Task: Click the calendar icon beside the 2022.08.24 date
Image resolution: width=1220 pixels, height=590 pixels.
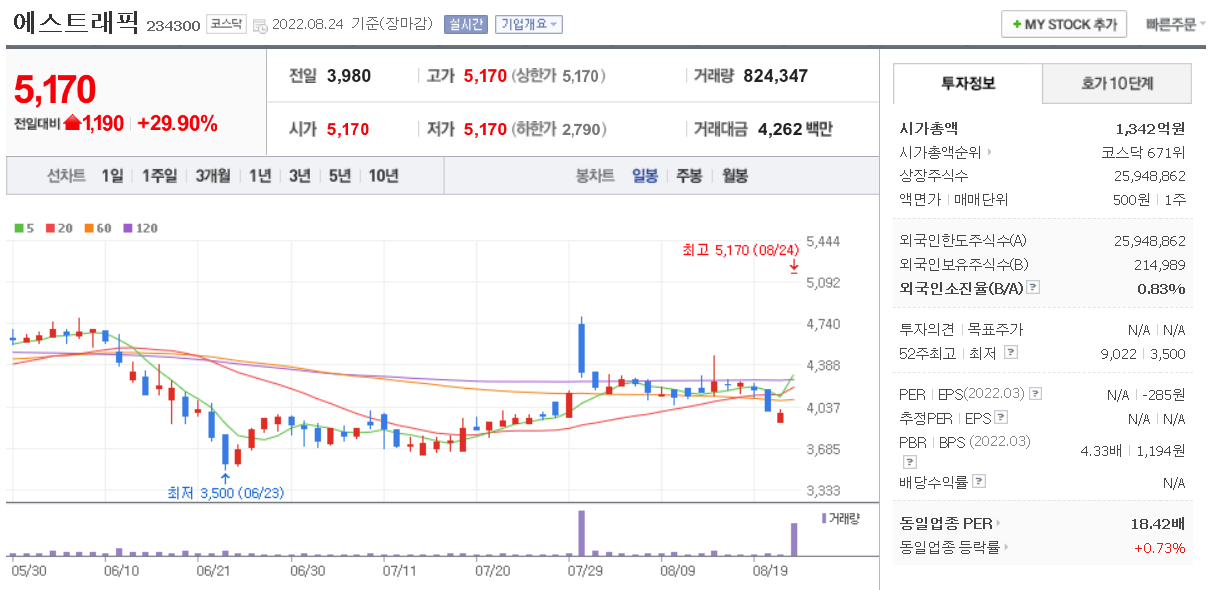Action: 260,25
